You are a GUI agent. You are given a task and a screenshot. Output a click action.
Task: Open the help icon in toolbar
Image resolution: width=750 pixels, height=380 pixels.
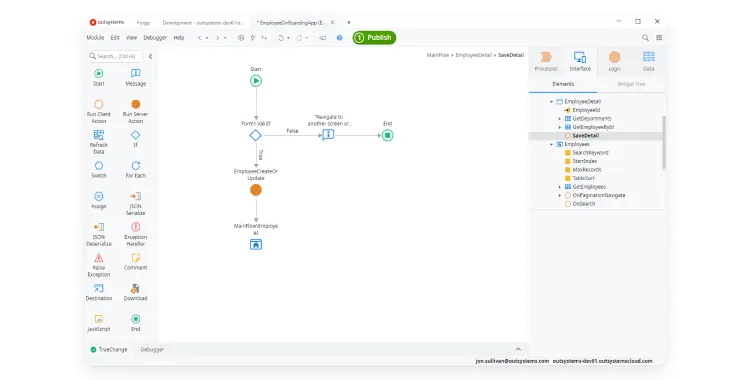[339, 37]
